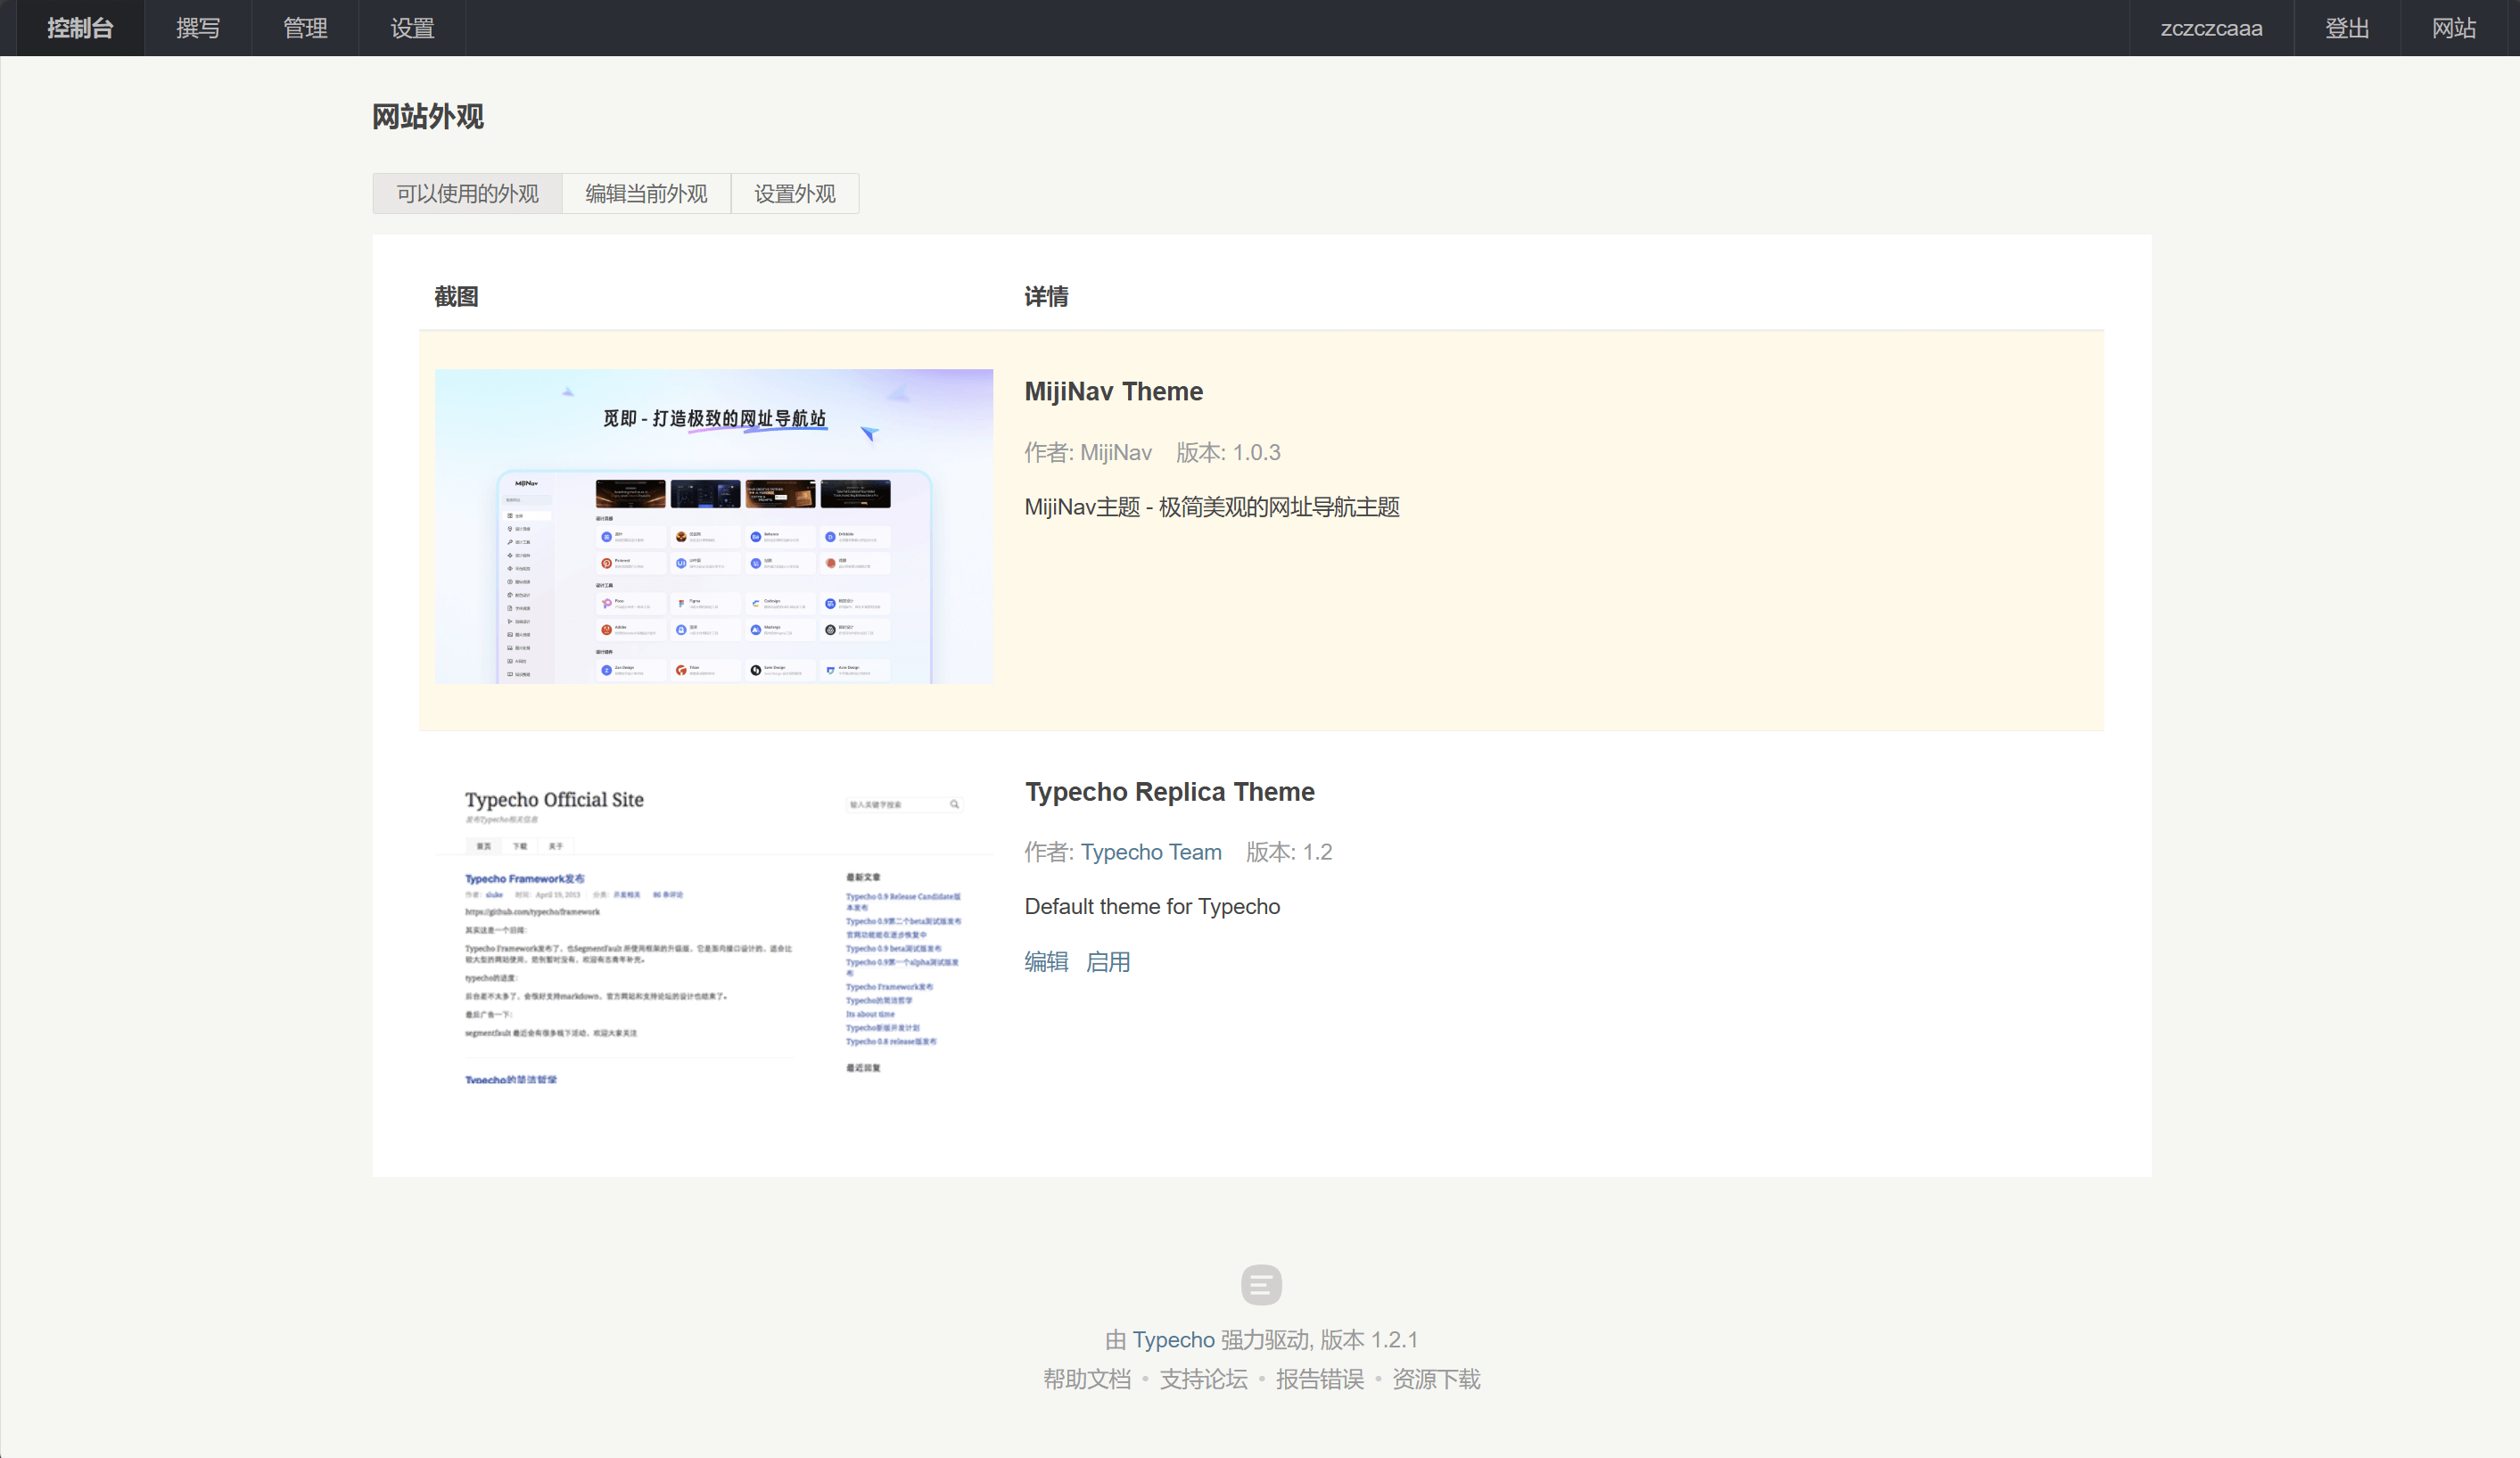Visit the site using the 网站 link
The image size is (2520, 1458).
(2453, 28)
